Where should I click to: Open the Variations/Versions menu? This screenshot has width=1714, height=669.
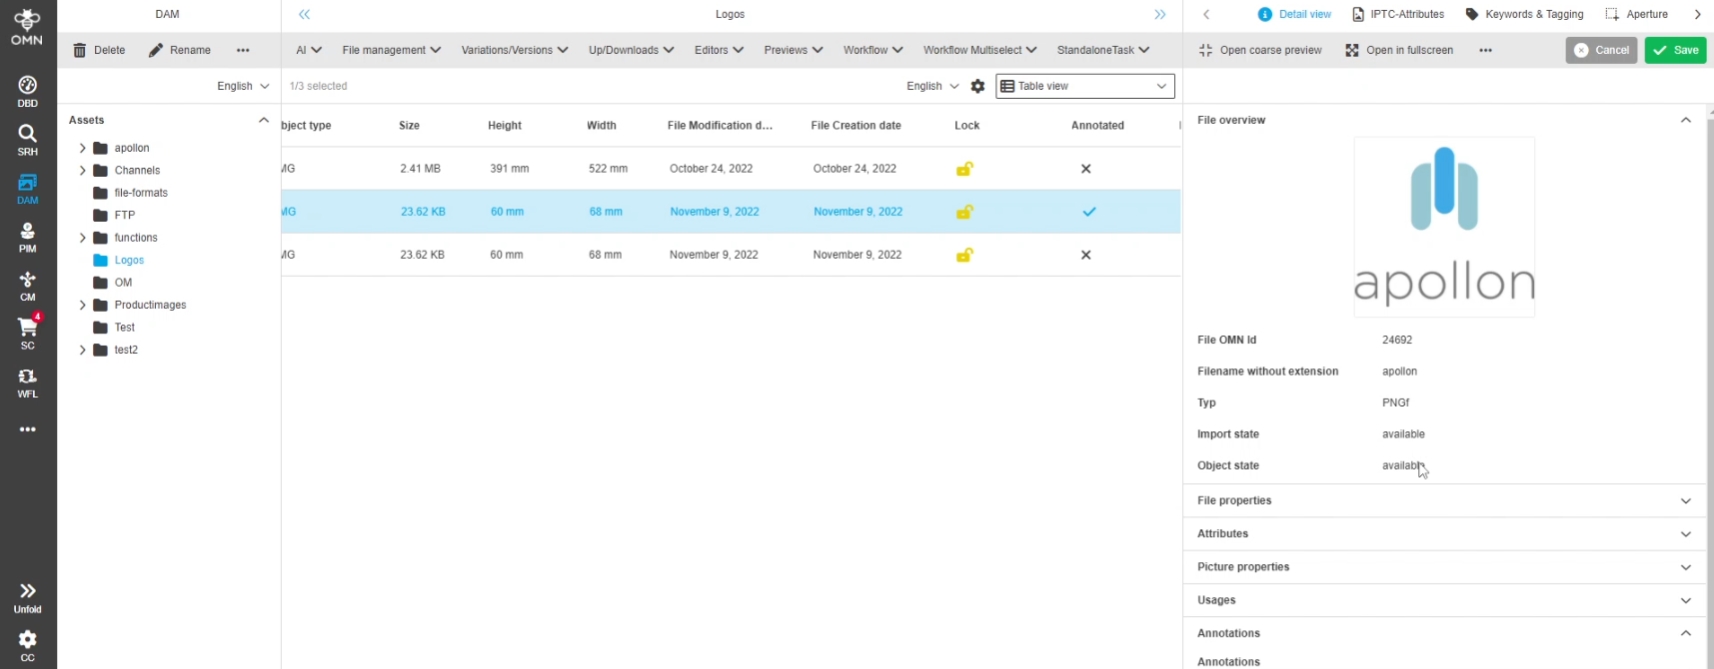click(x=514, y=50)
